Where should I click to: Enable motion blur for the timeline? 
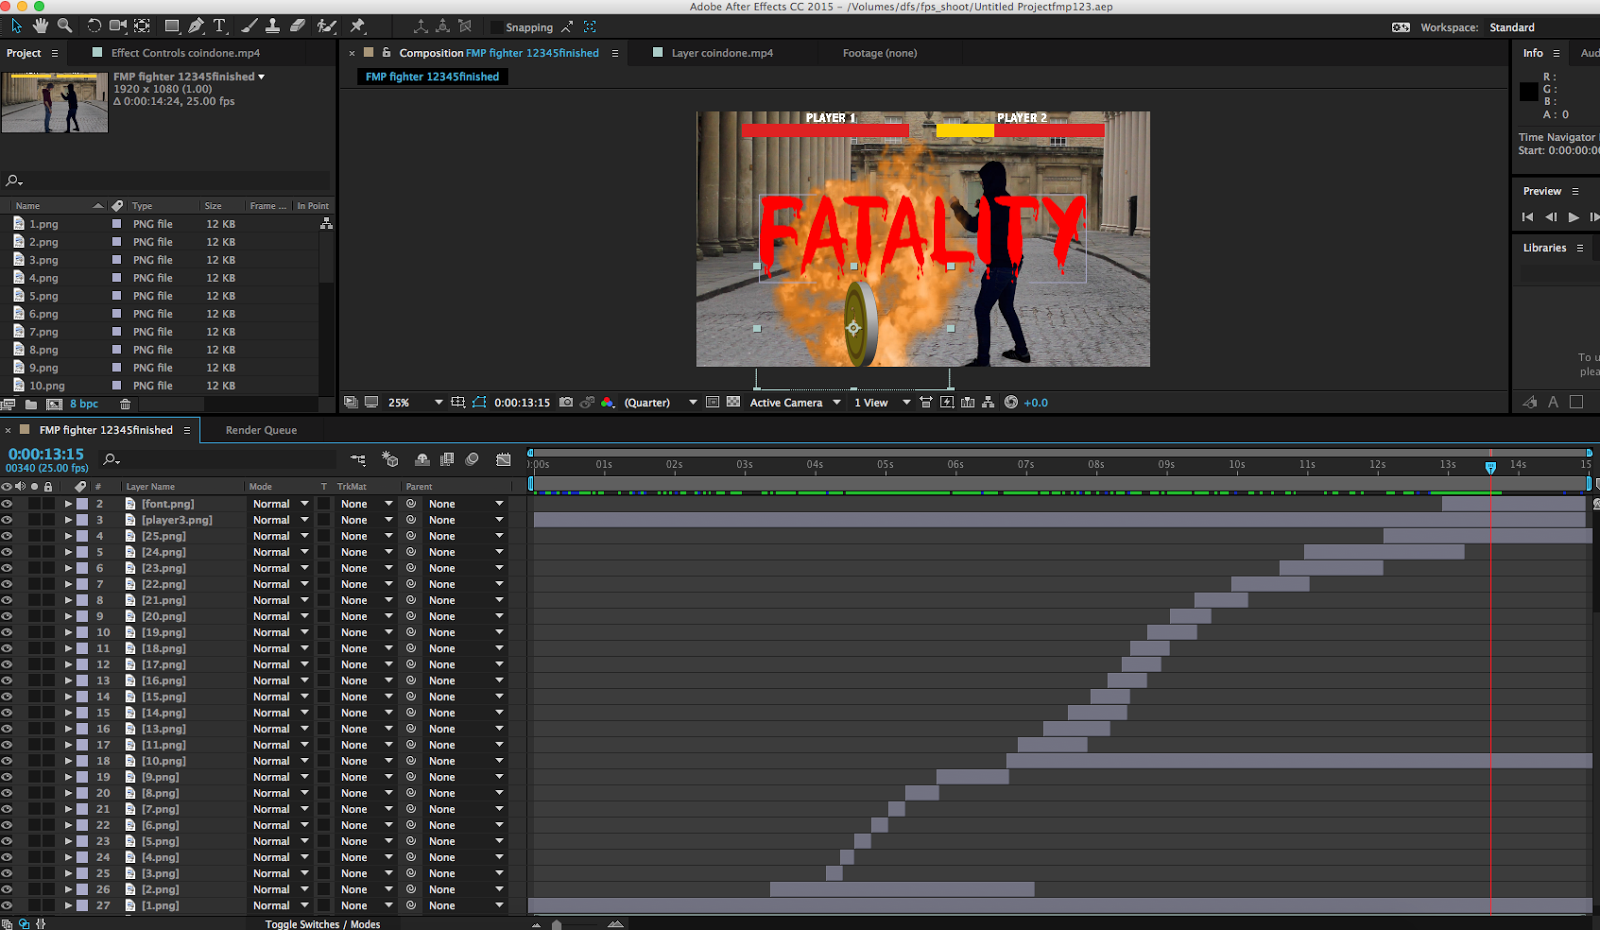472,459
